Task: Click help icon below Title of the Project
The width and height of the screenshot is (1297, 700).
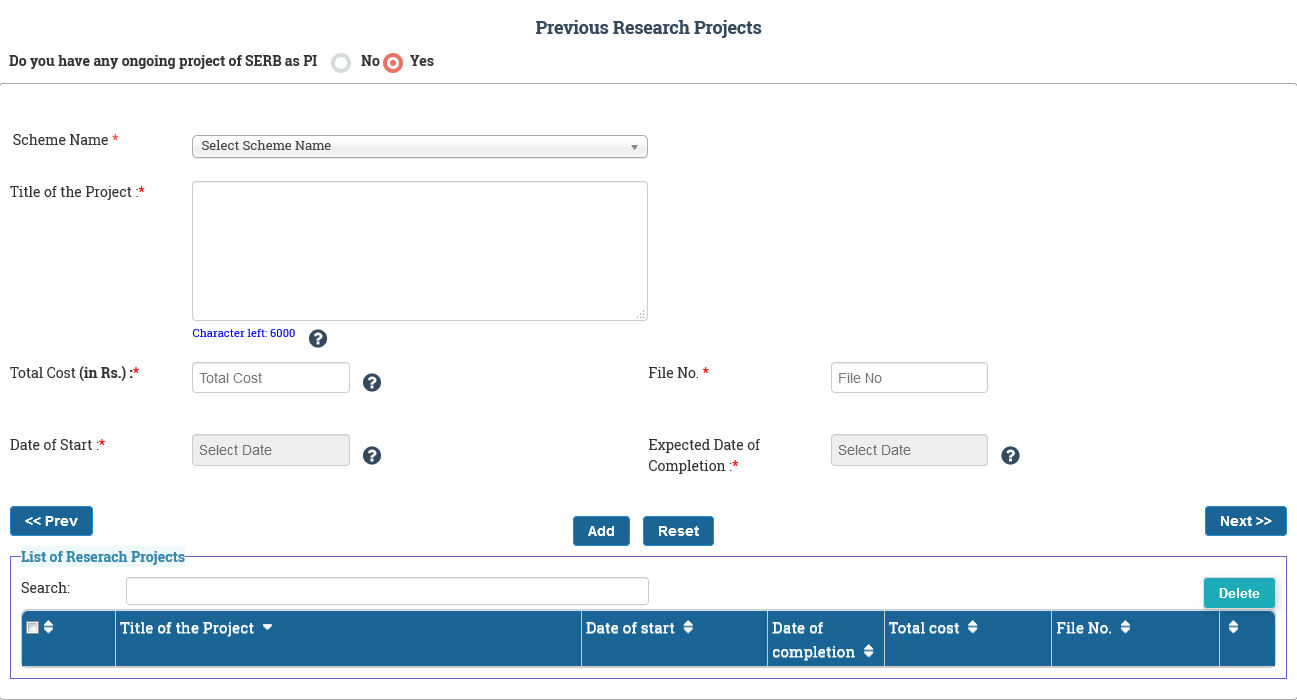Action: [x=318, y=338]
